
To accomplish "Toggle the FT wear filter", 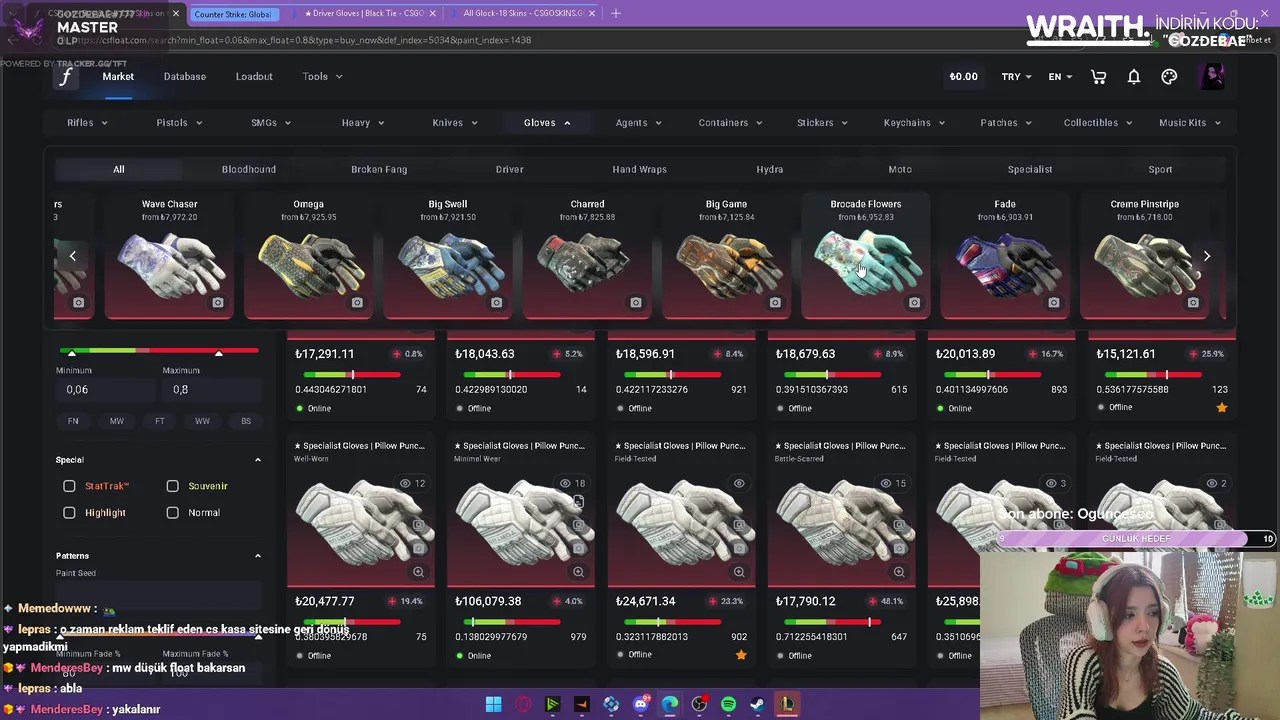I will click(159, 421).
